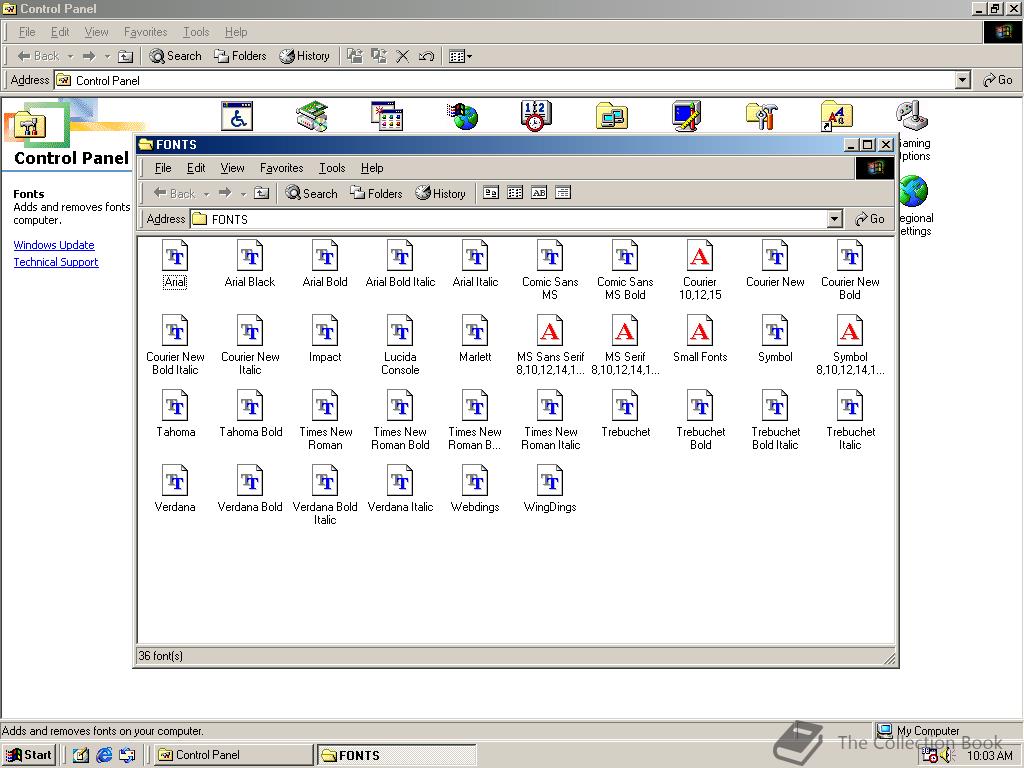Select the MS Sans Serif bitmap font

[550, 345]
